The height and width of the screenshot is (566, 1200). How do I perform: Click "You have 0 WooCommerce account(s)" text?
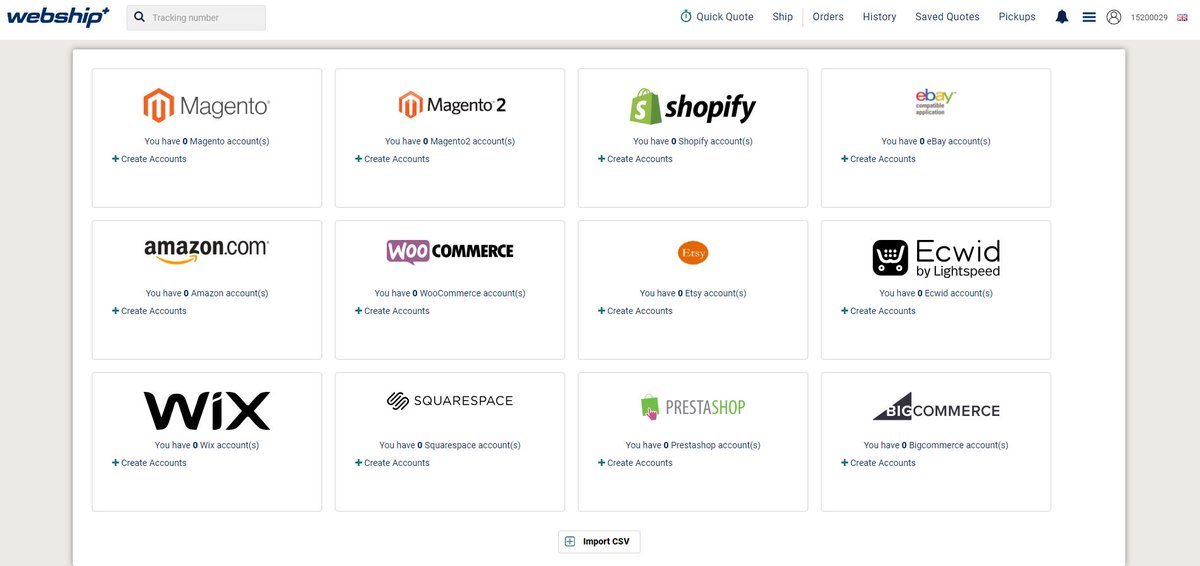450,293
